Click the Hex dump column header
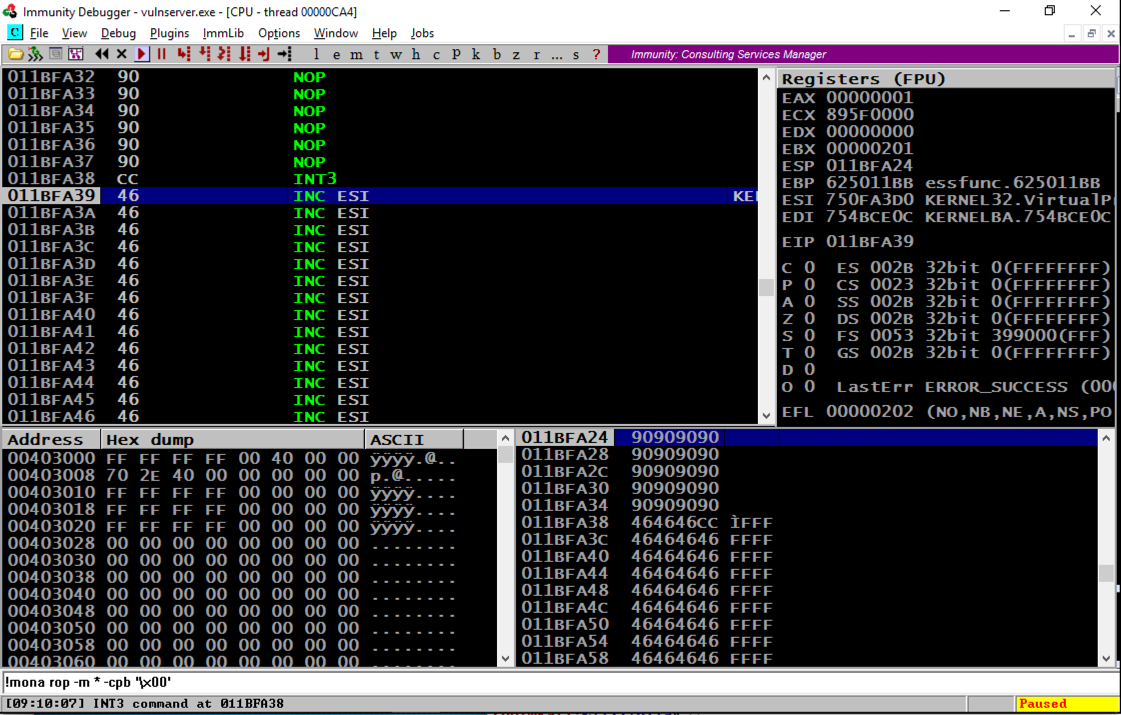 point(232,440)
